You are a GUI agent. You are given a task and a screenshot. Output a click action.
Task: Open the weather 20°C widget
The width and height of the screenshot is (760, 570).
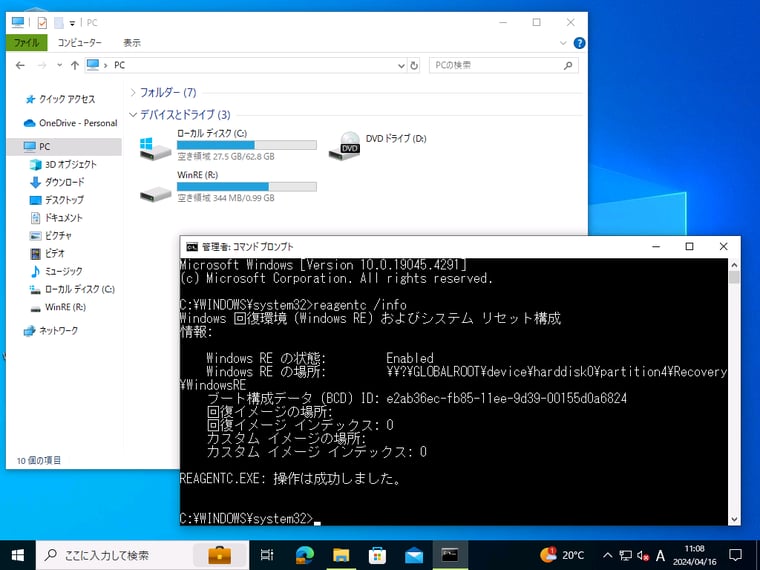coord(562,555)
